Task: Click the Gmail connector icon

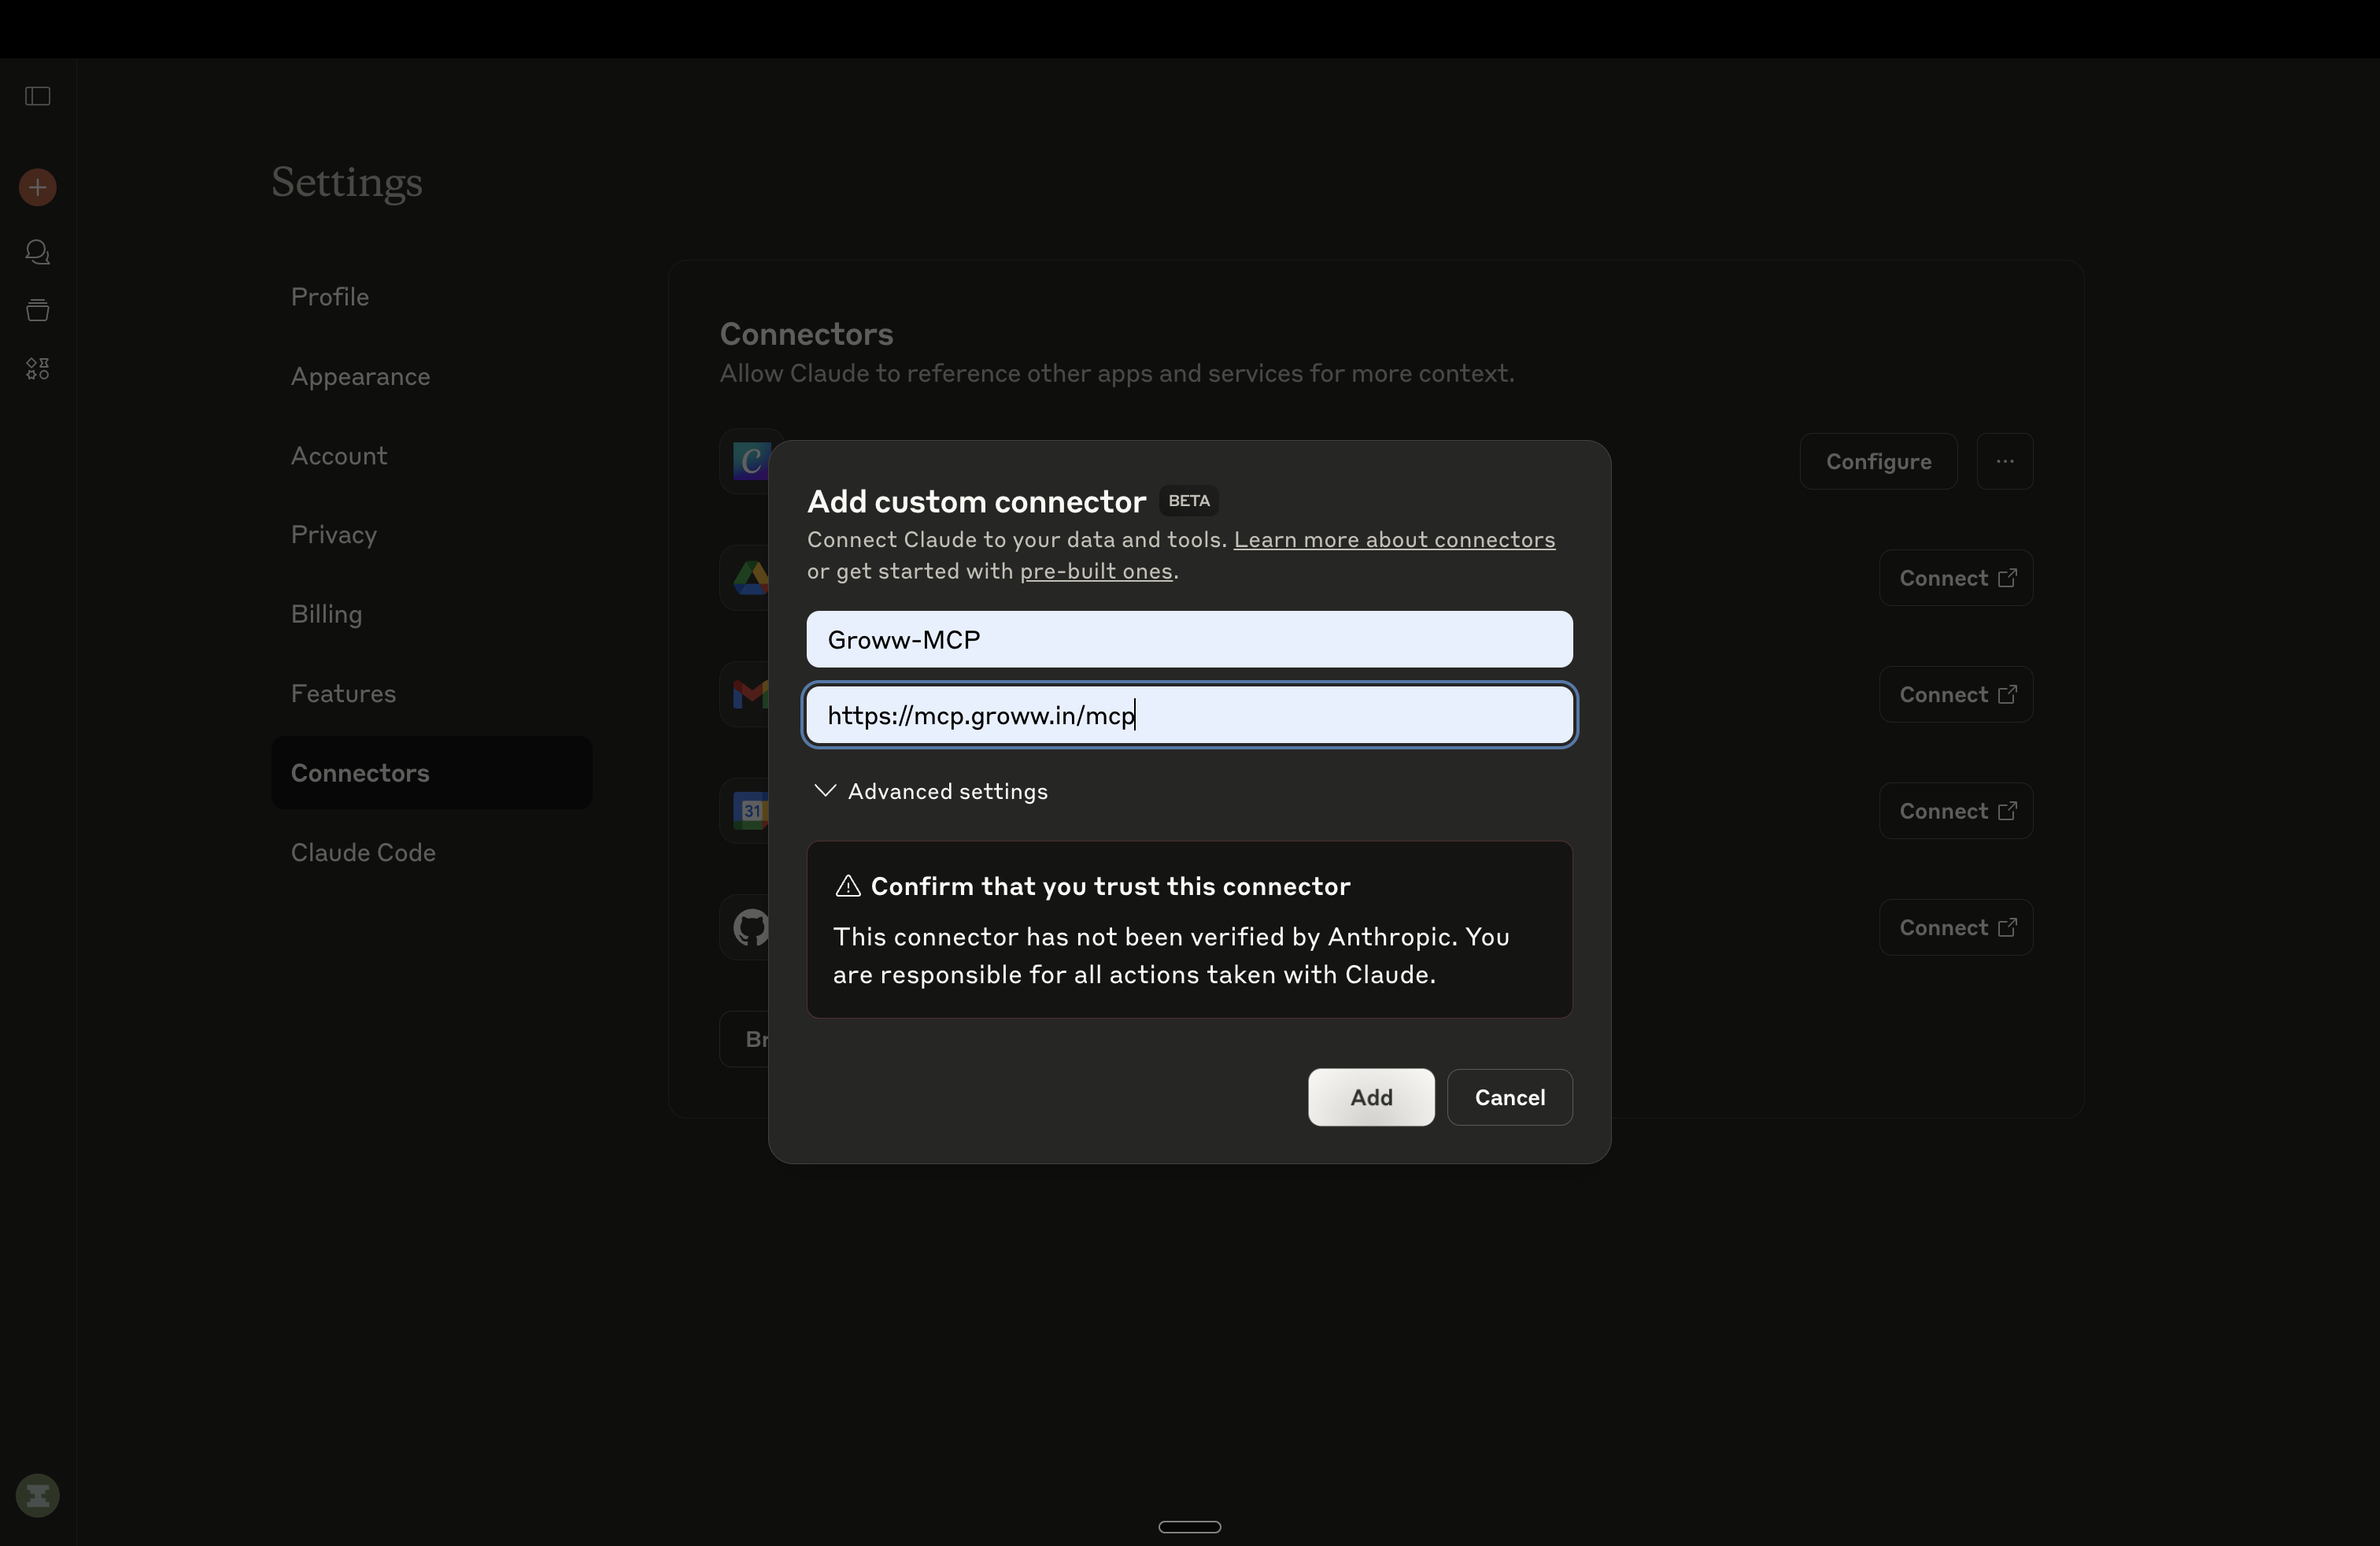Action: coord(750,694)
